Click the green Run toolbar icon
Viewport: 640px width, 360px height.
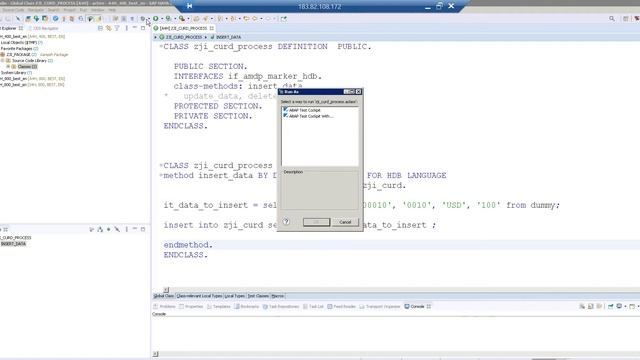[156, 18]
